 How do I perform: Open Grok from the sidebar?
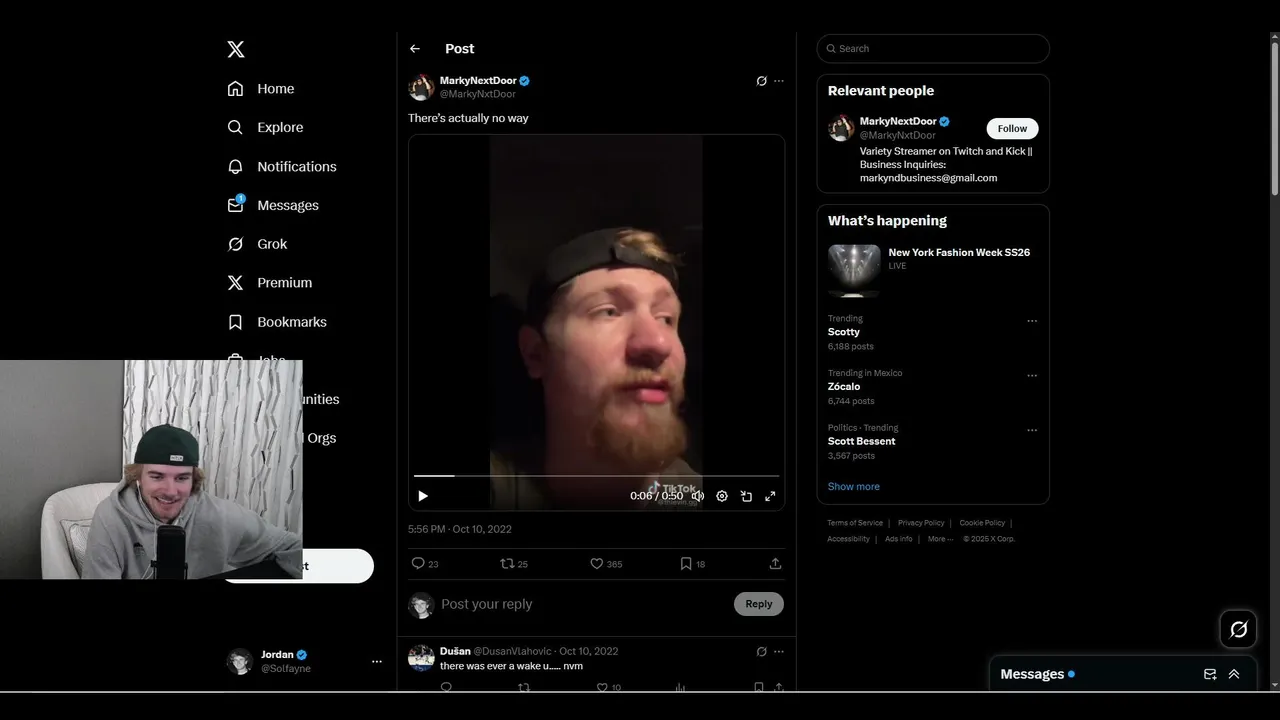click(x=257, y=244)
